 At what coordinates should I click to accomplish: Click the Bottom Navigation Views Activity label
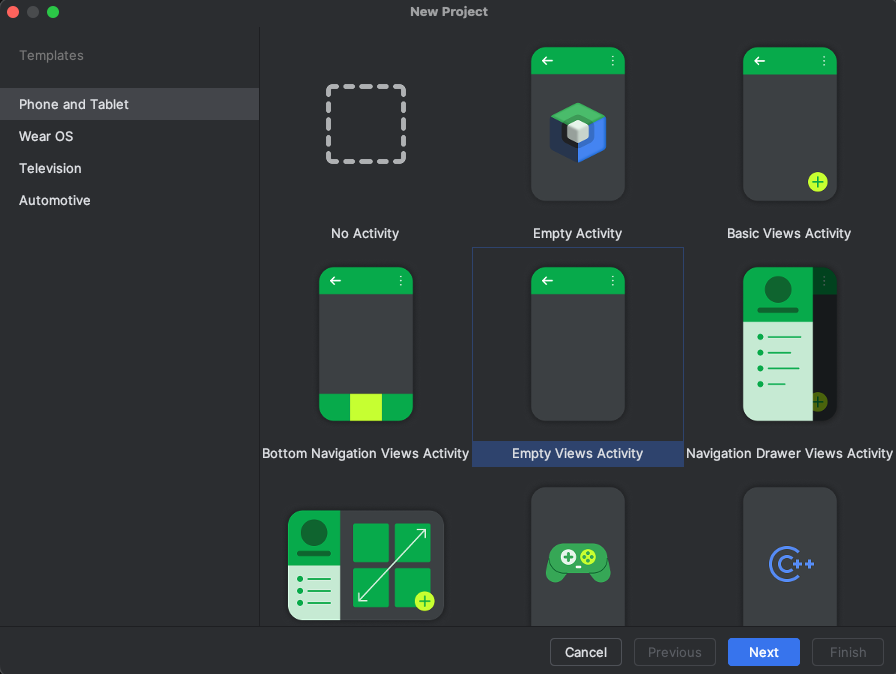coord(365,453)
